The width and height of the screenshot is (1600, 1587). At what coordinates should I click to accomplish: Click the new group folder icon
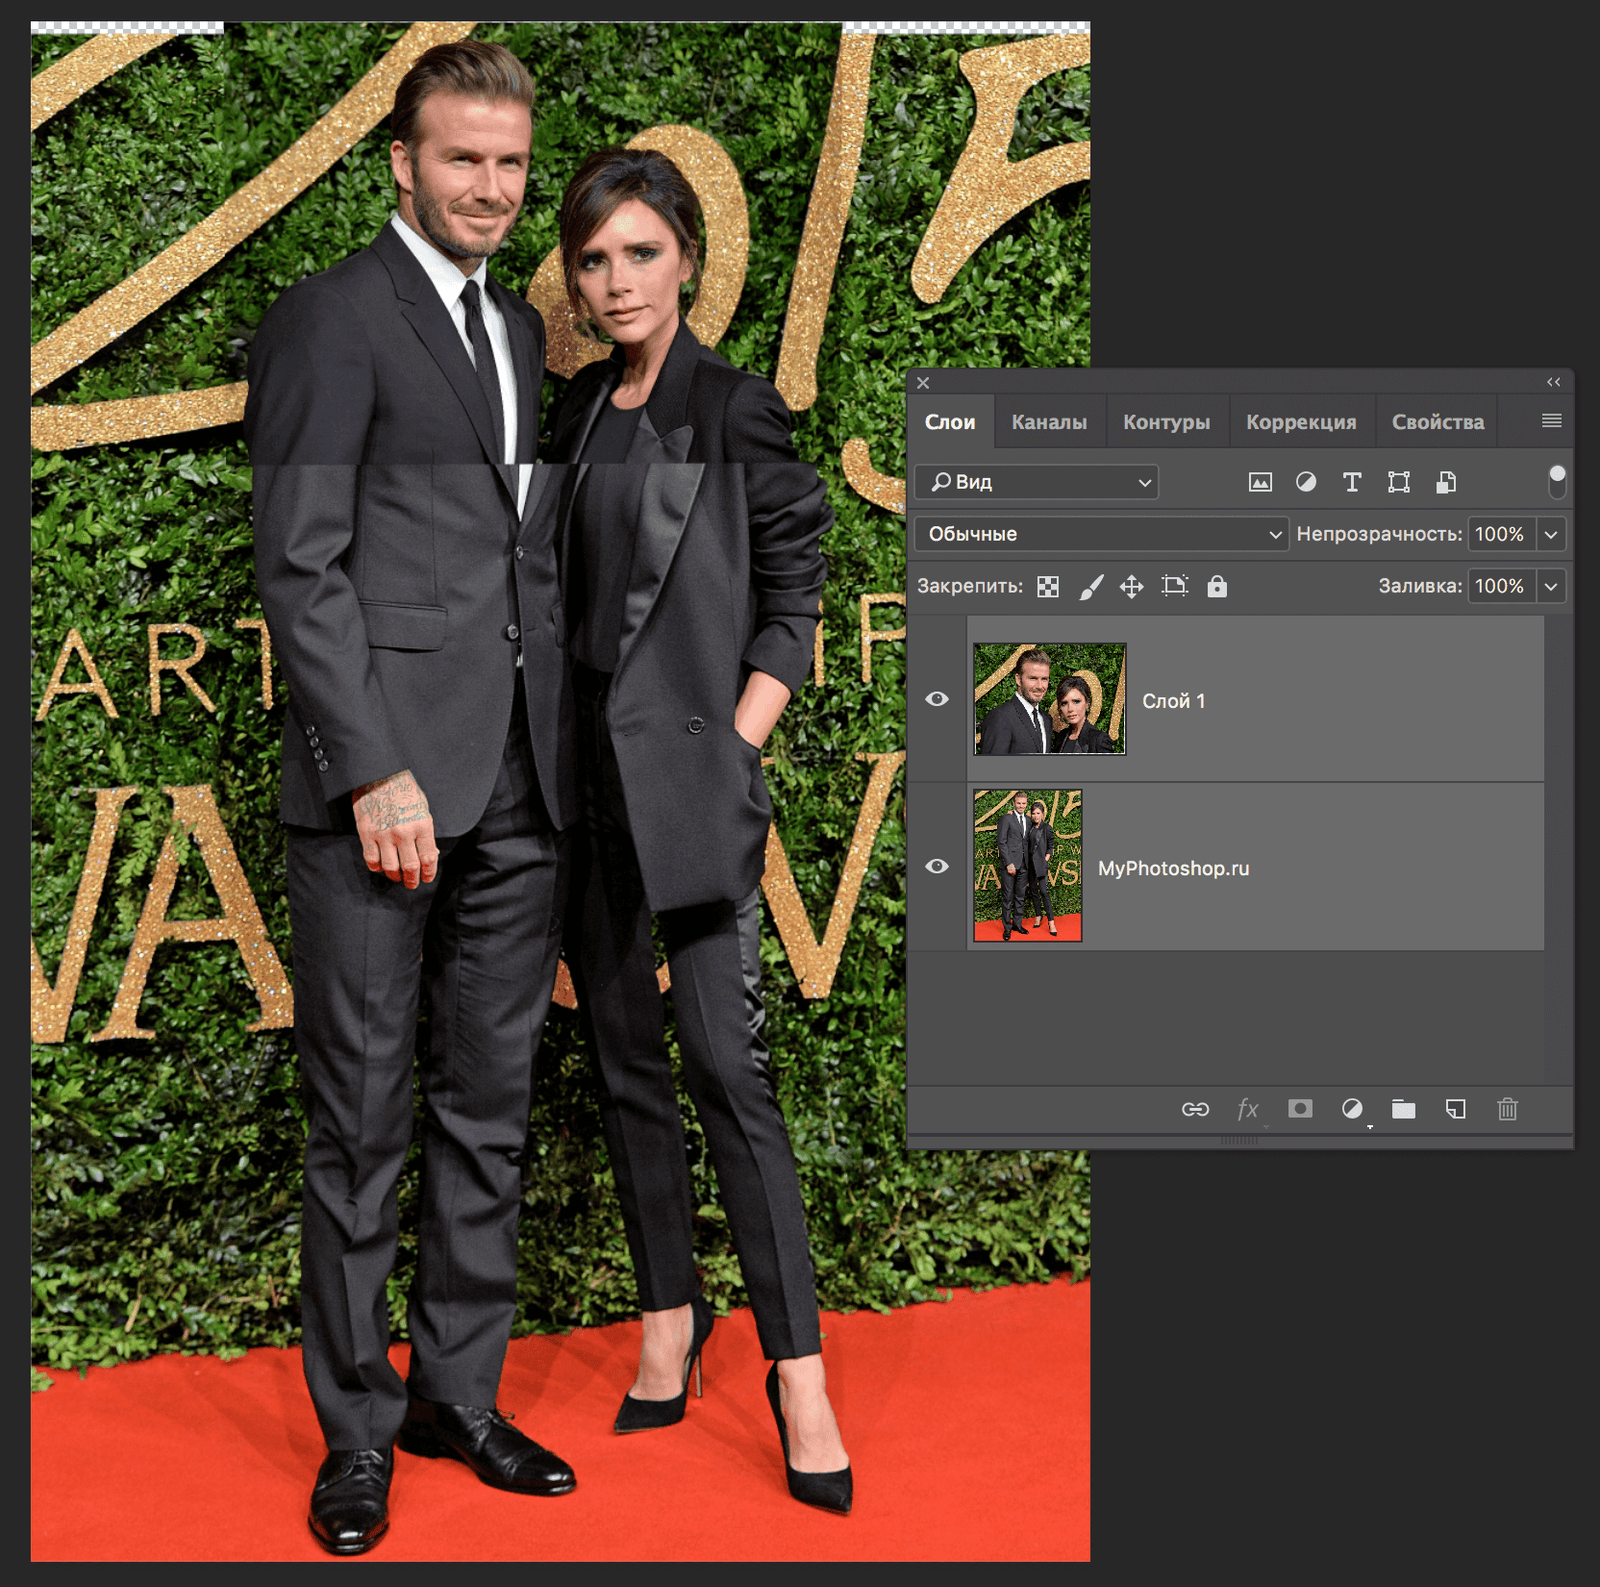pyautogui.click(x=1403, y=1109)
